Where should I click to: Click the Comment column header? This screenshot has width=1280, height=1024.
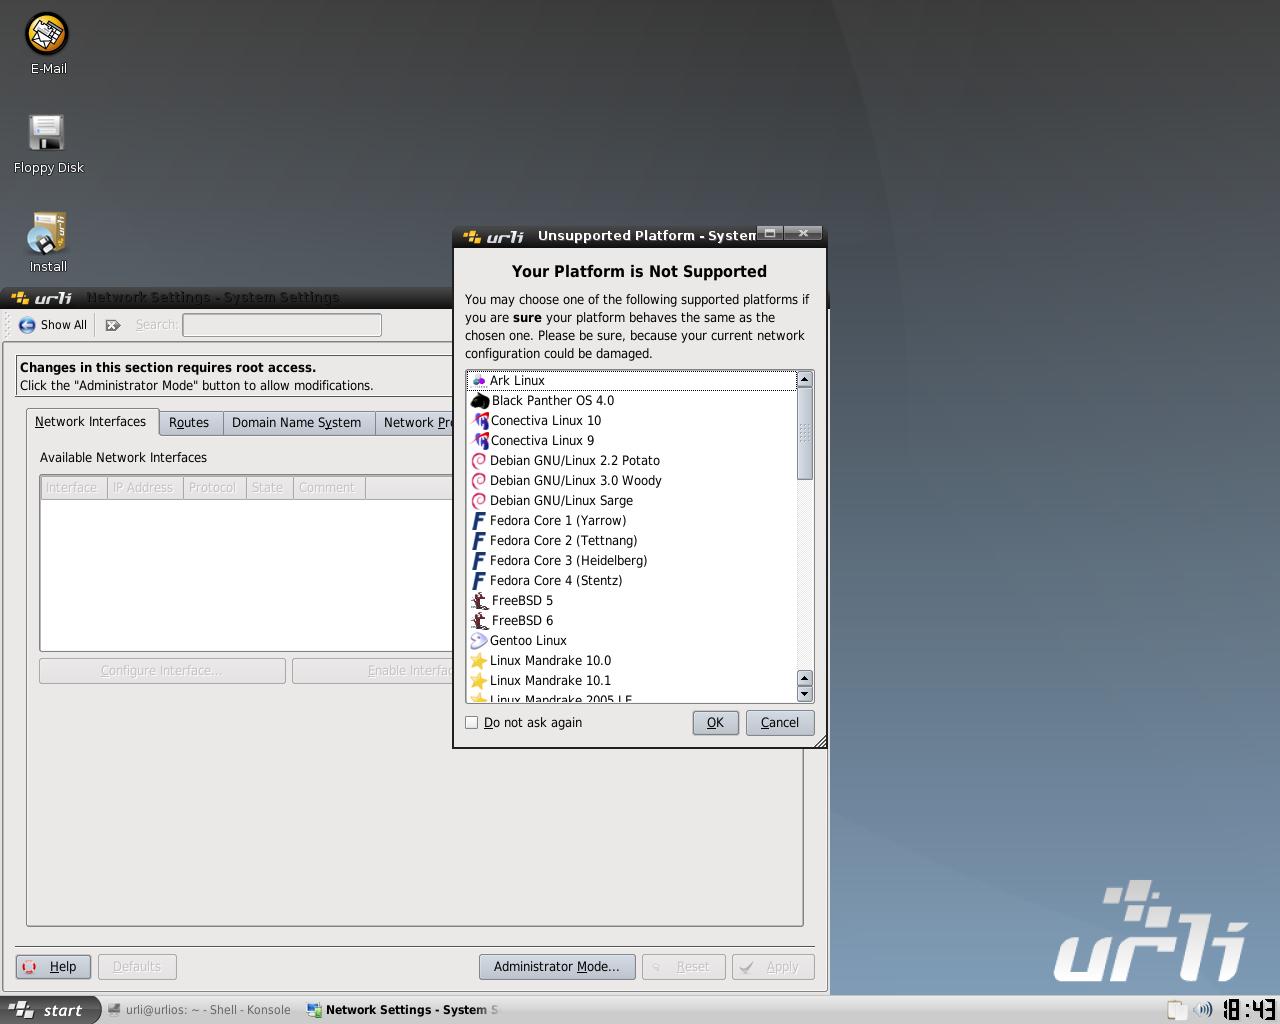pos(327,488)
